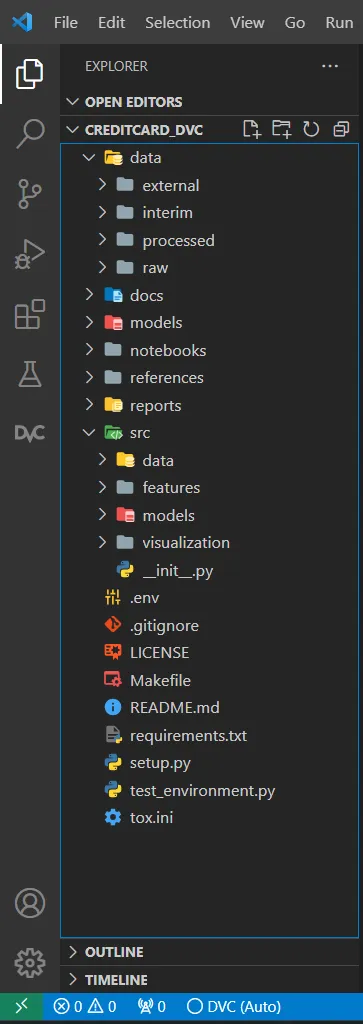Open the Selection menu

click(x=178, y=22)
